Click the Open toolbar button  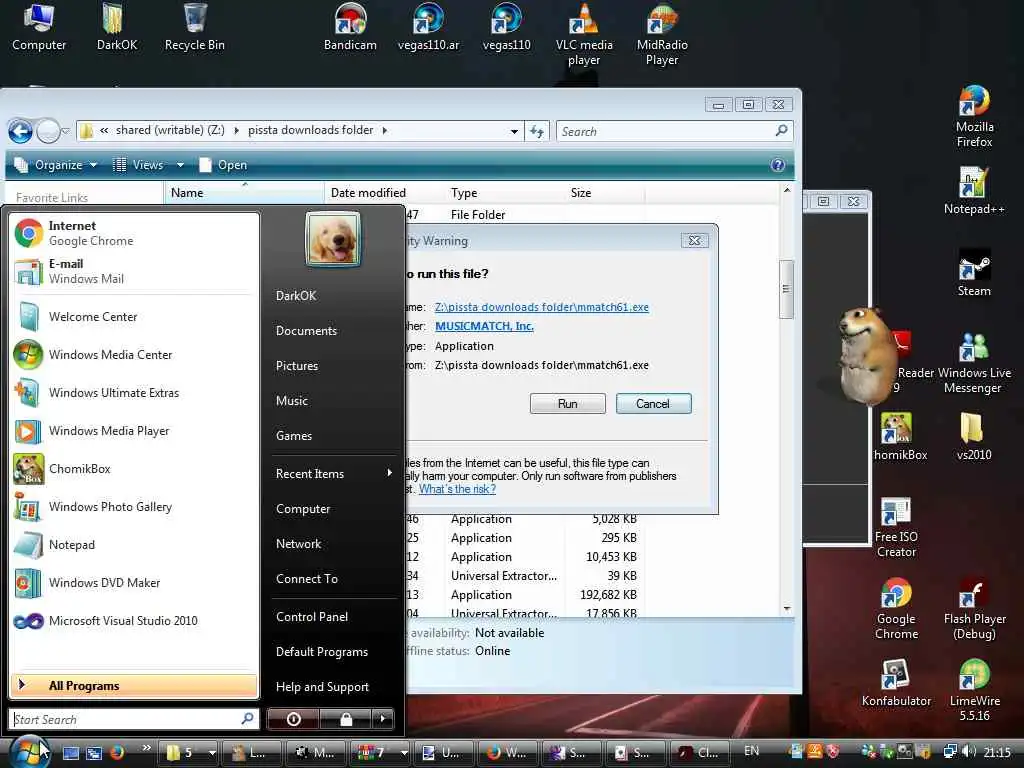click(223, 165)
